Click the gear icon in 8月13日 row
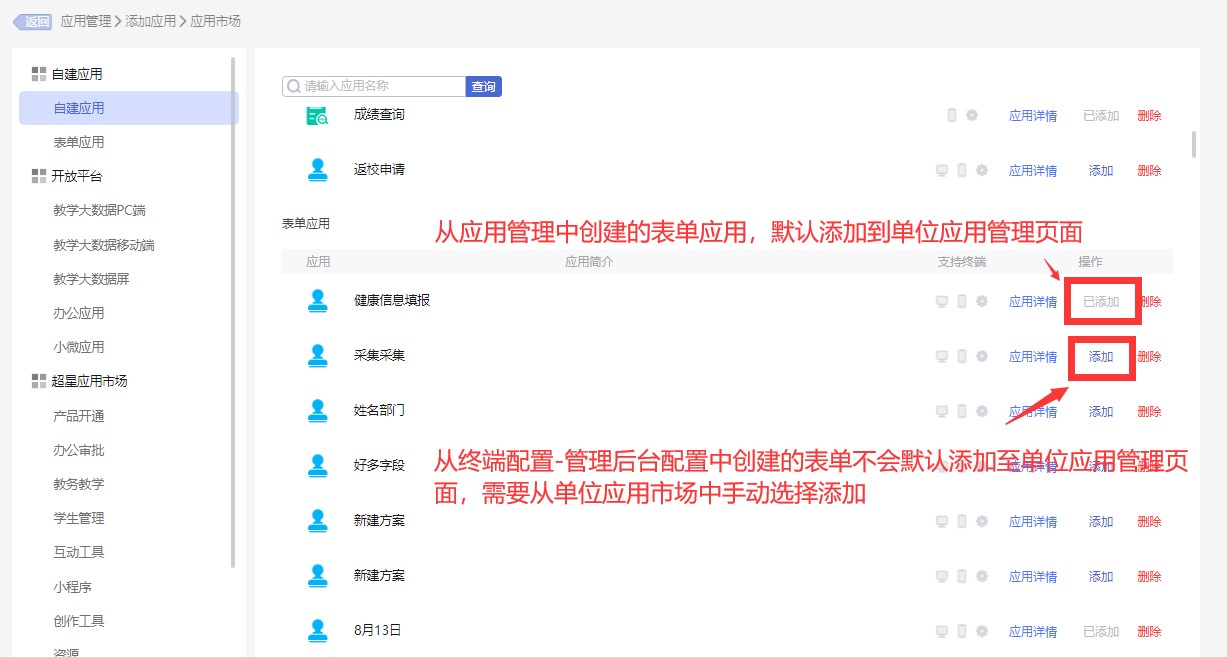The height and width of the screenshot is (657, 1227). point(982,631)
